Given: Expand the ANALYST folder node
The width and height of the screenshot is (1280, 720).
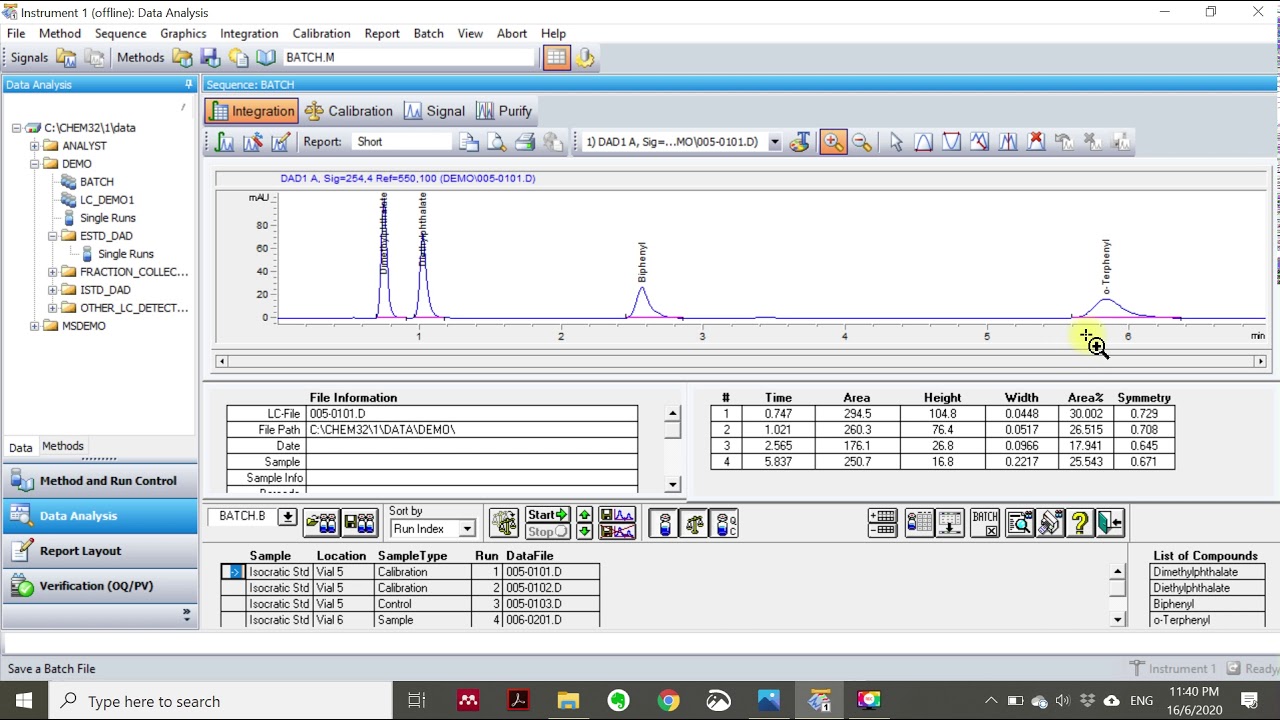Looking at the screenshot, I should (x=35, y=146).
